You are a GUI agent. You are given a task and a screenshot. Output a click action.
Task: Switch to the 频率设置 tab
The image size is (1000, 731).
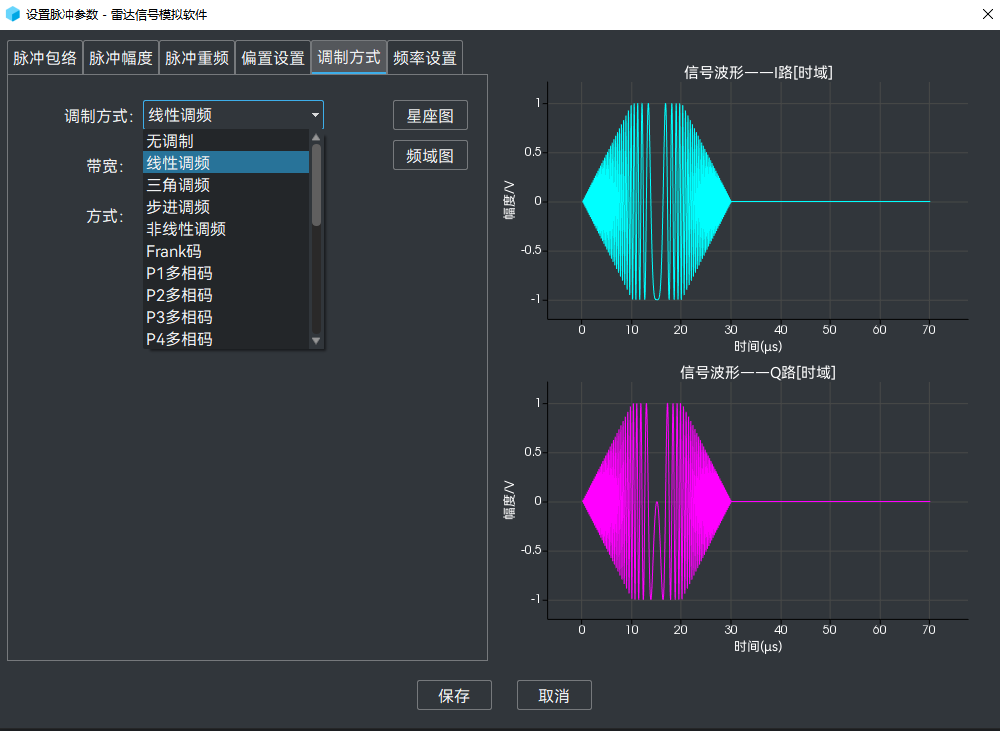tap(423, 57)
